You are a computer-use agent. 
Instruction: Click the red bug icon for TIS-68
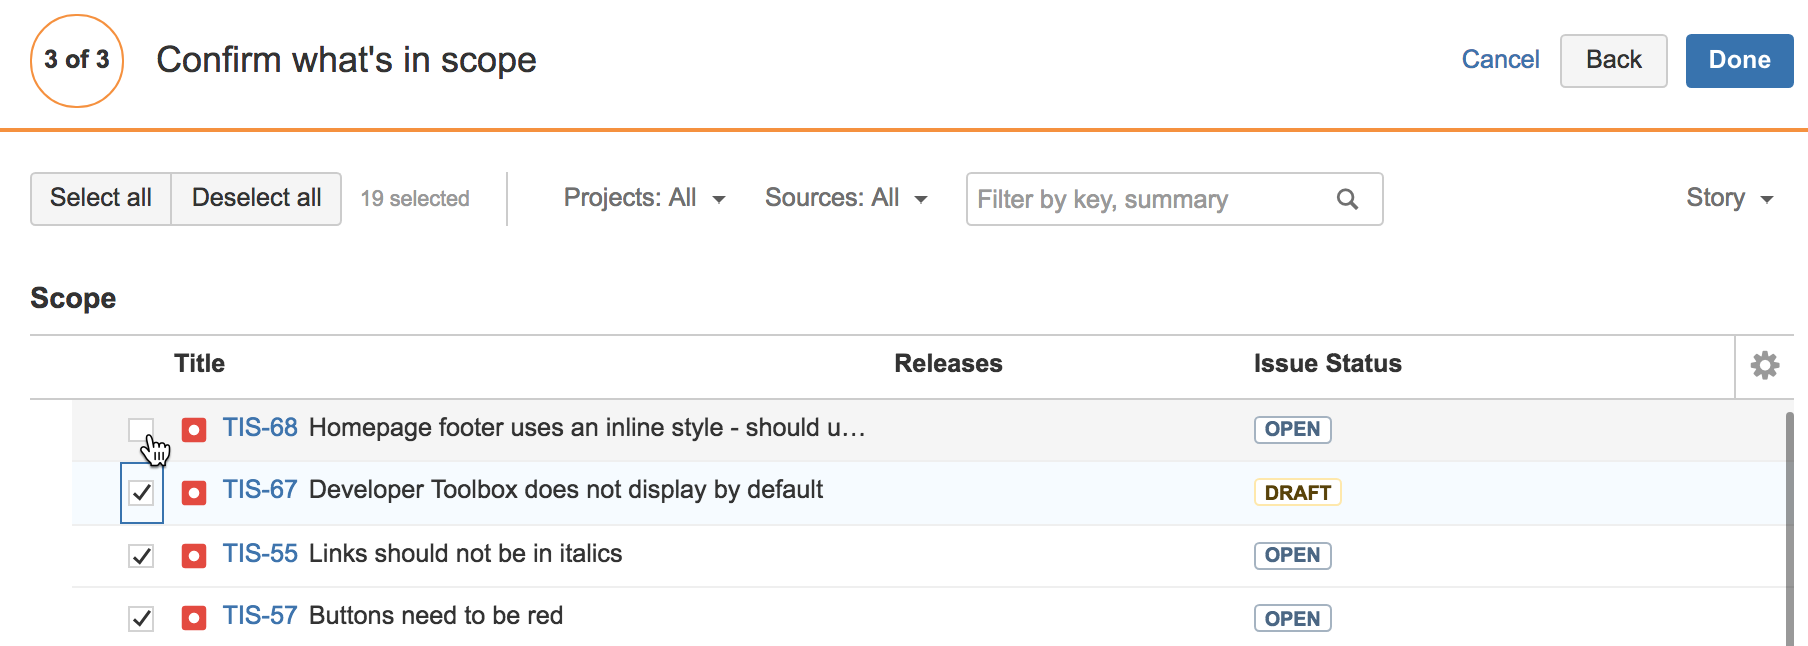194,430
